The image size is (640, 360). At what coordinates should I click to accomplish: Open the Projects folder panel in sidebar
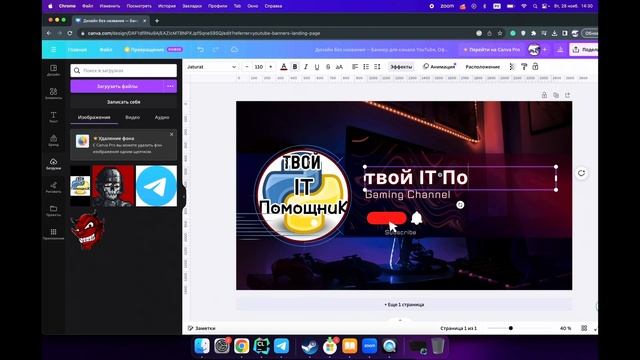click(x=53, y=210)
